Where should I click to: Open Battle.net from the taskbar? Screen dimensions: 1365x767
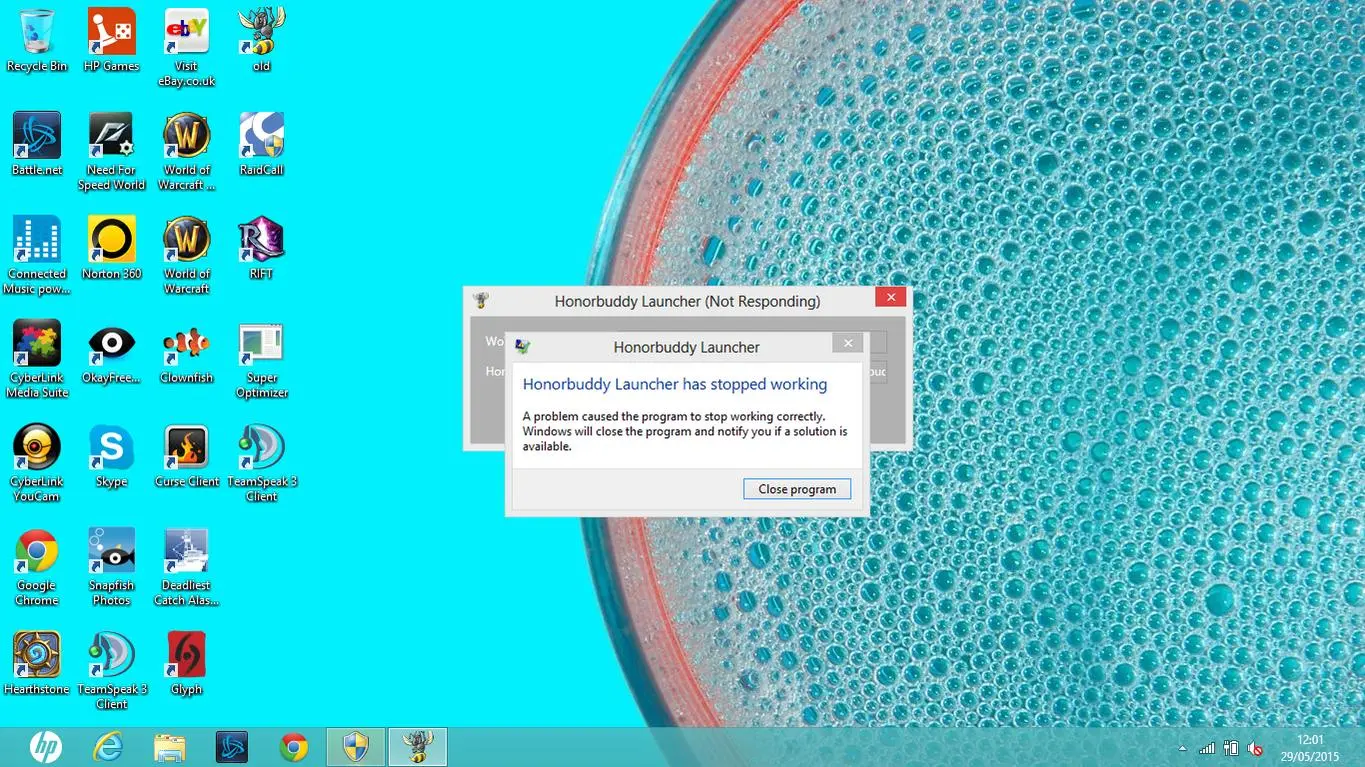[232, 747]
